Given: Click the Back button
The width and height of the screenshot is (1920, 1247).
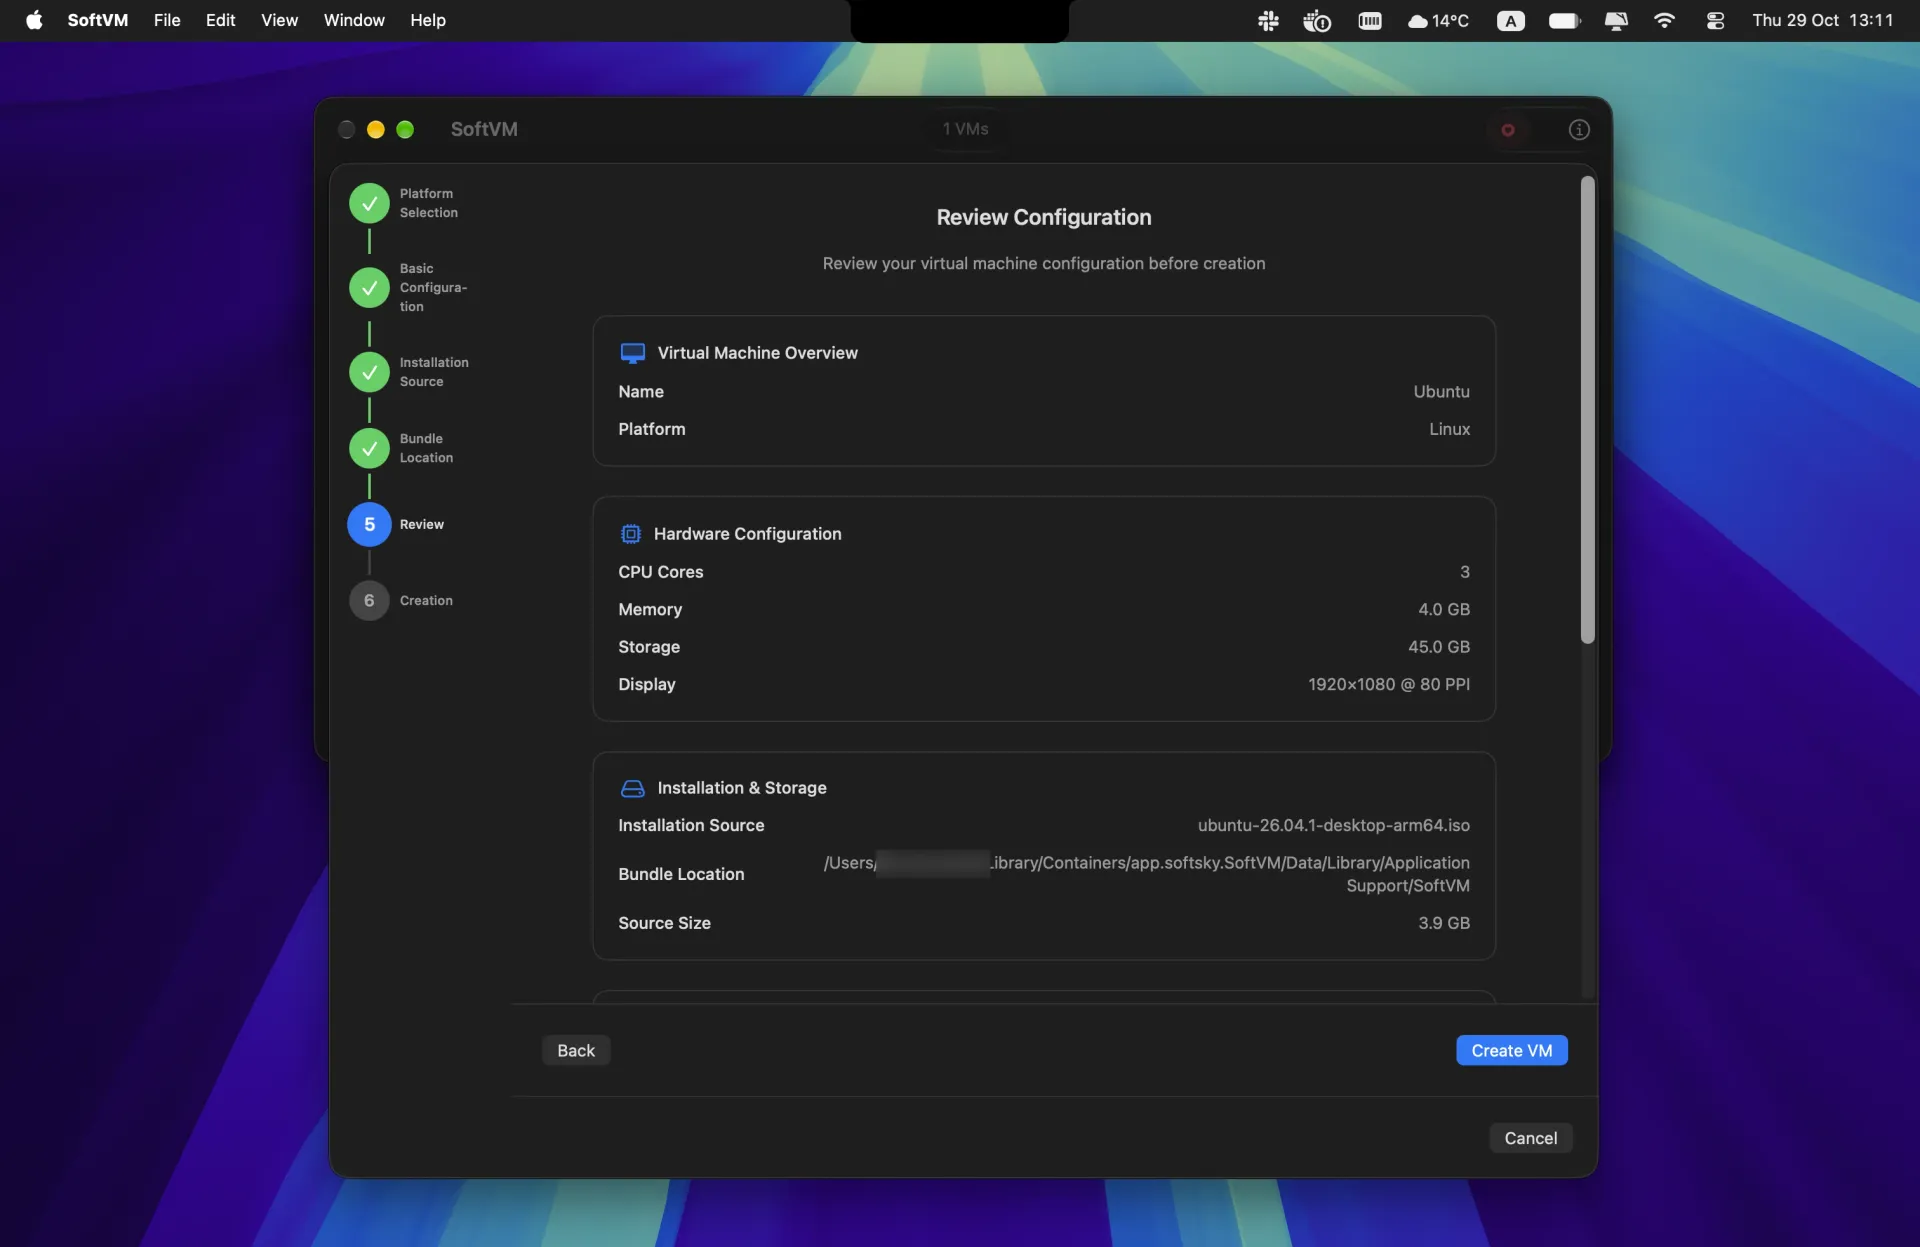Looking at the screenshot, I should [x=576, y=1050].
